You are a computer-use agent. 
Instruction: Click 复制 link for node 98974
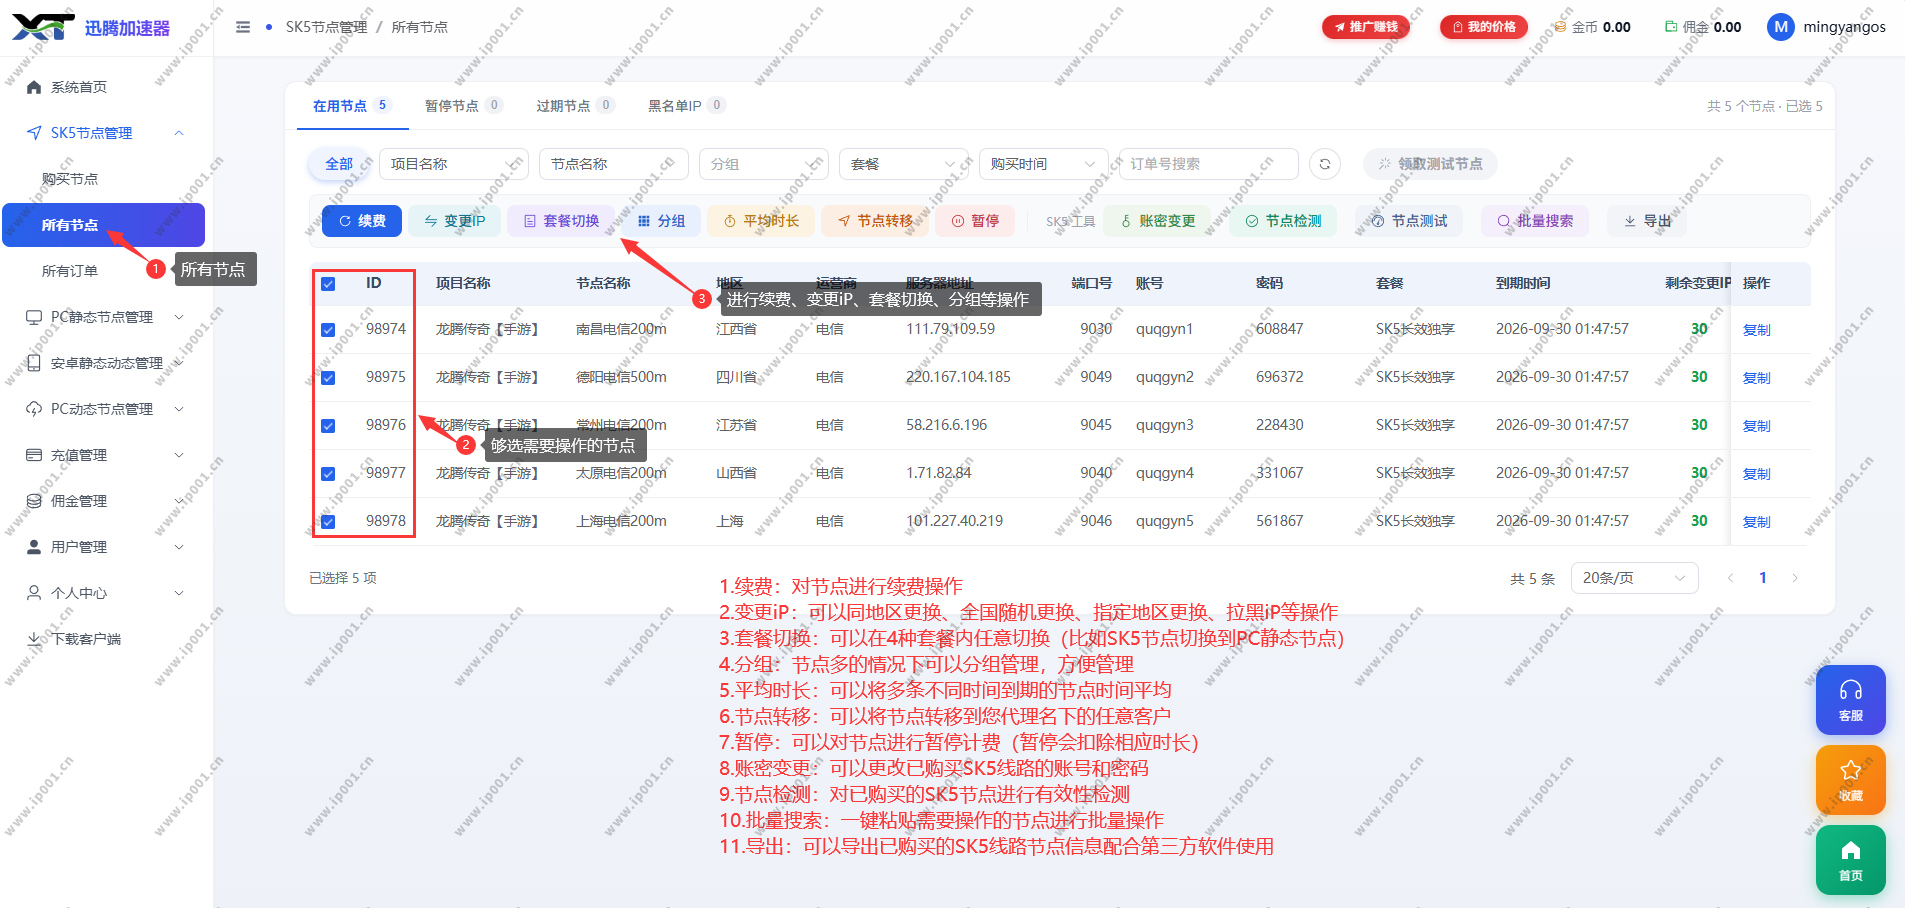click(x=1756, y=330)
